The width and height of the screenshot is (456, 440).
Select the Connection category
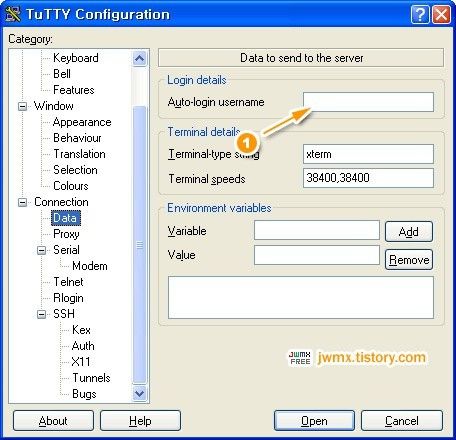(61, 202)
